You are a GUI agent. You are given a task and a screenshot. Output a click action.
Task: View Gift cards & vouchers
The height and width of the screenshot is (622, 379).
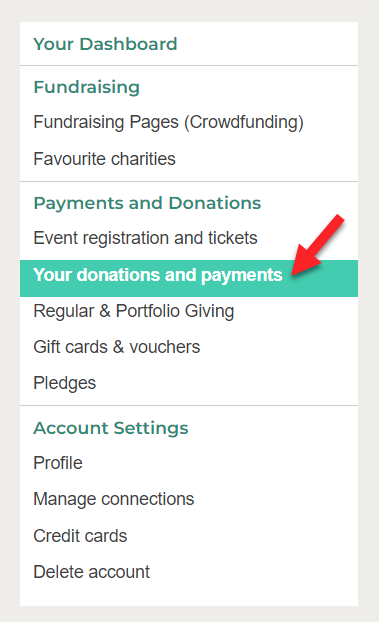(x=117, y=347)
